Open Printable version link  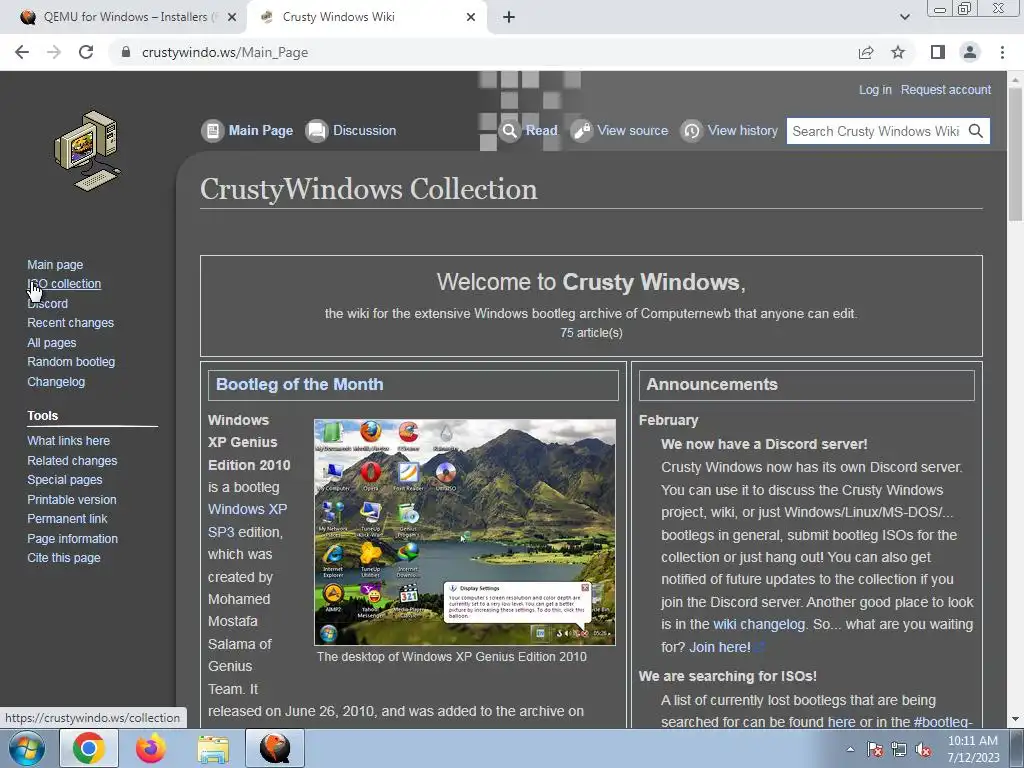pos(72,500)
